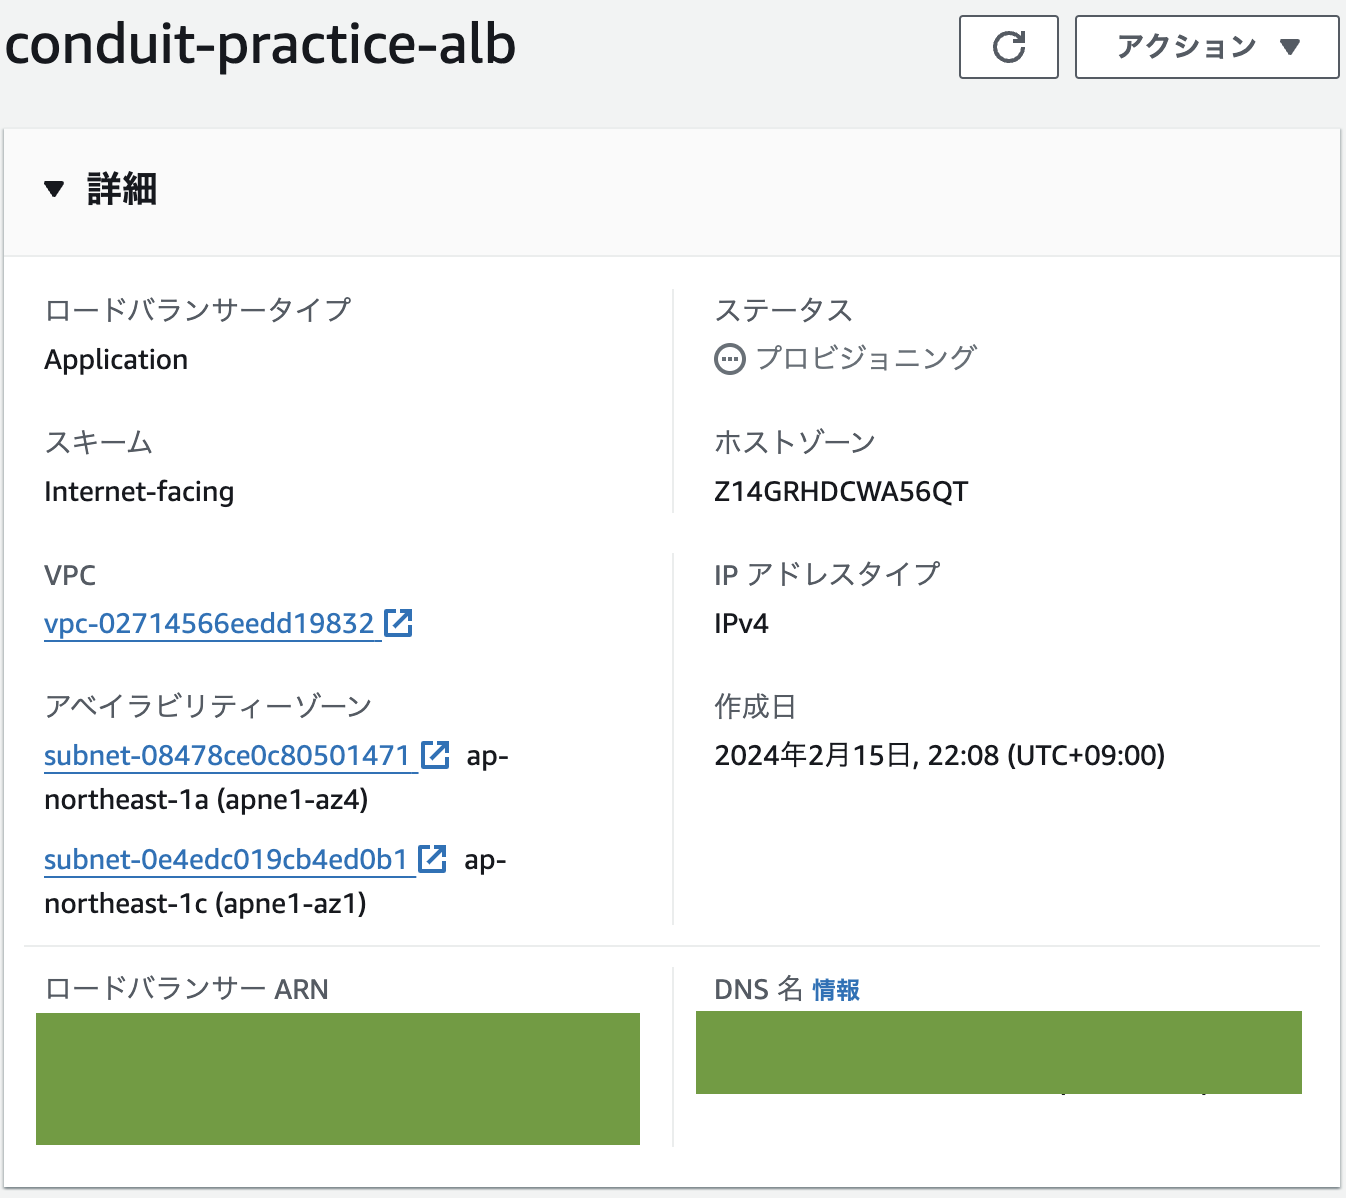Click the refresh icon
1346x1198 pixels.
point(1008,46)
